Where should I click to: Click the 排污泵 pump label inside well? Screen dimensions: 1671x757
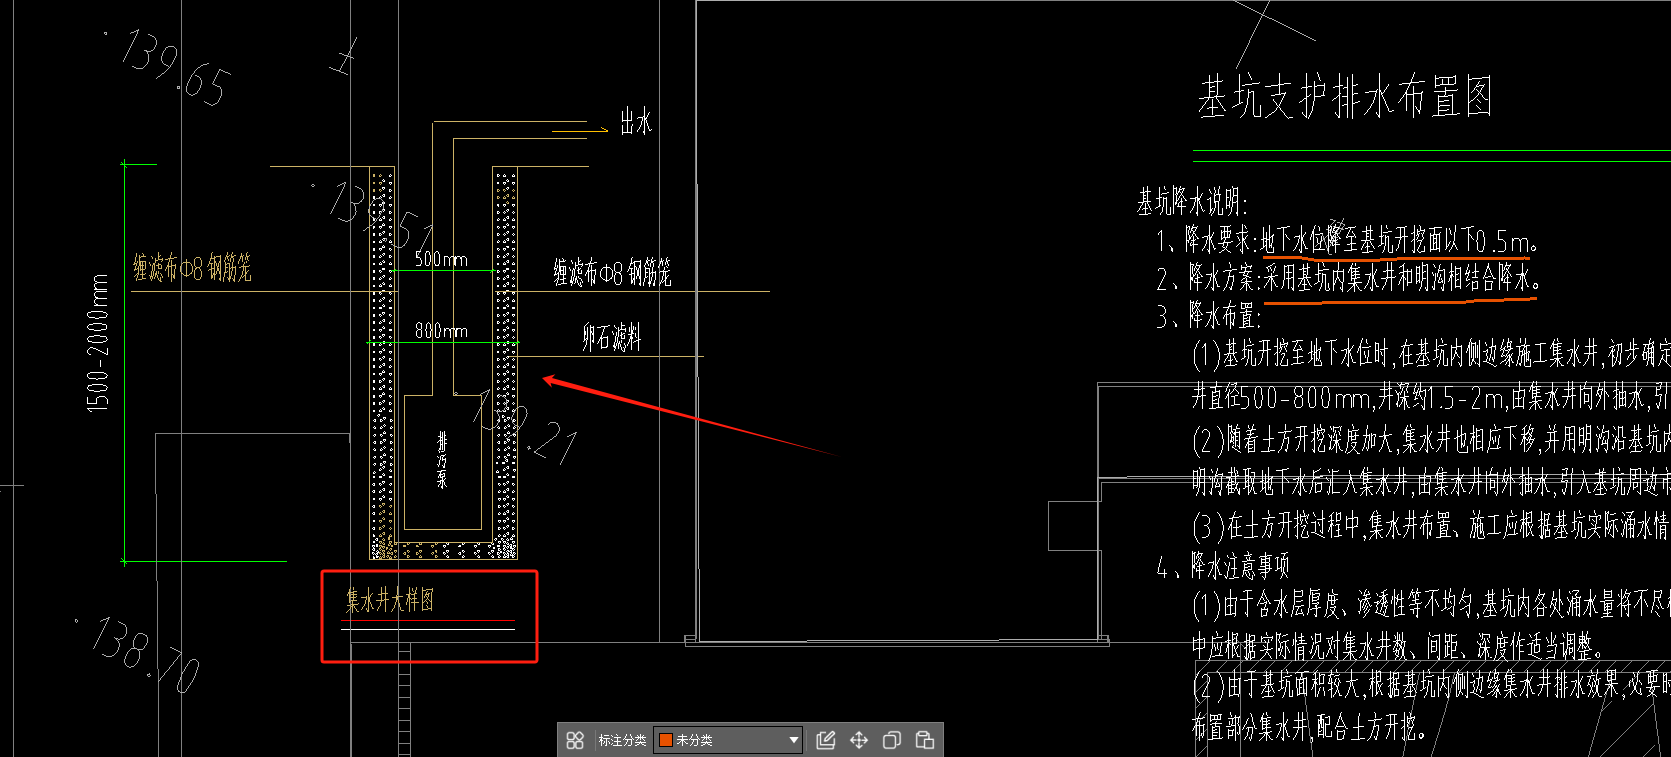[442, 460]
